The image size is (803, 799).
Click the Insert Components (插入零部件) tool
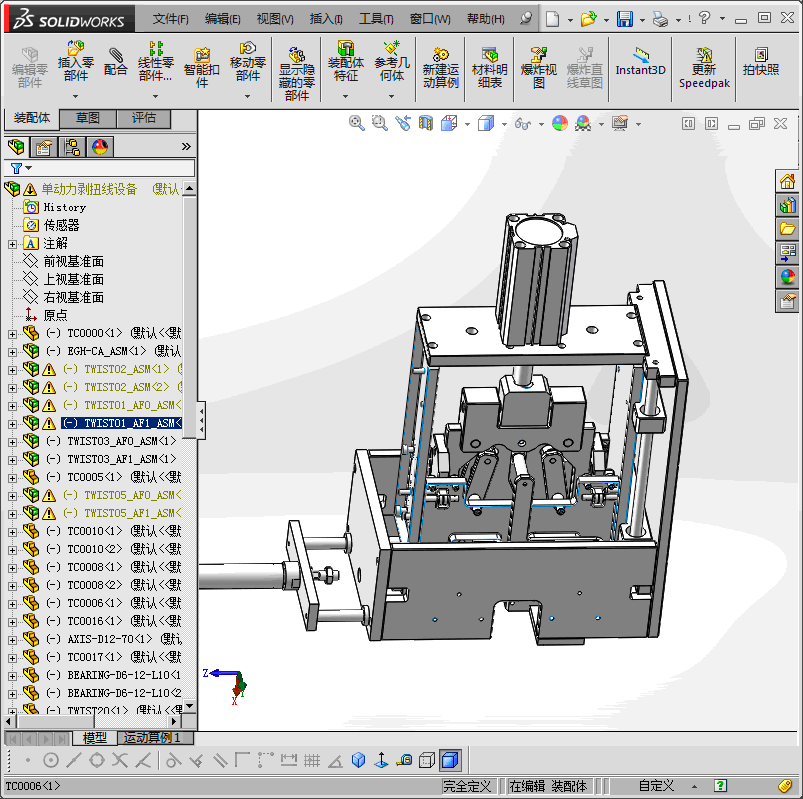point(76,61)
